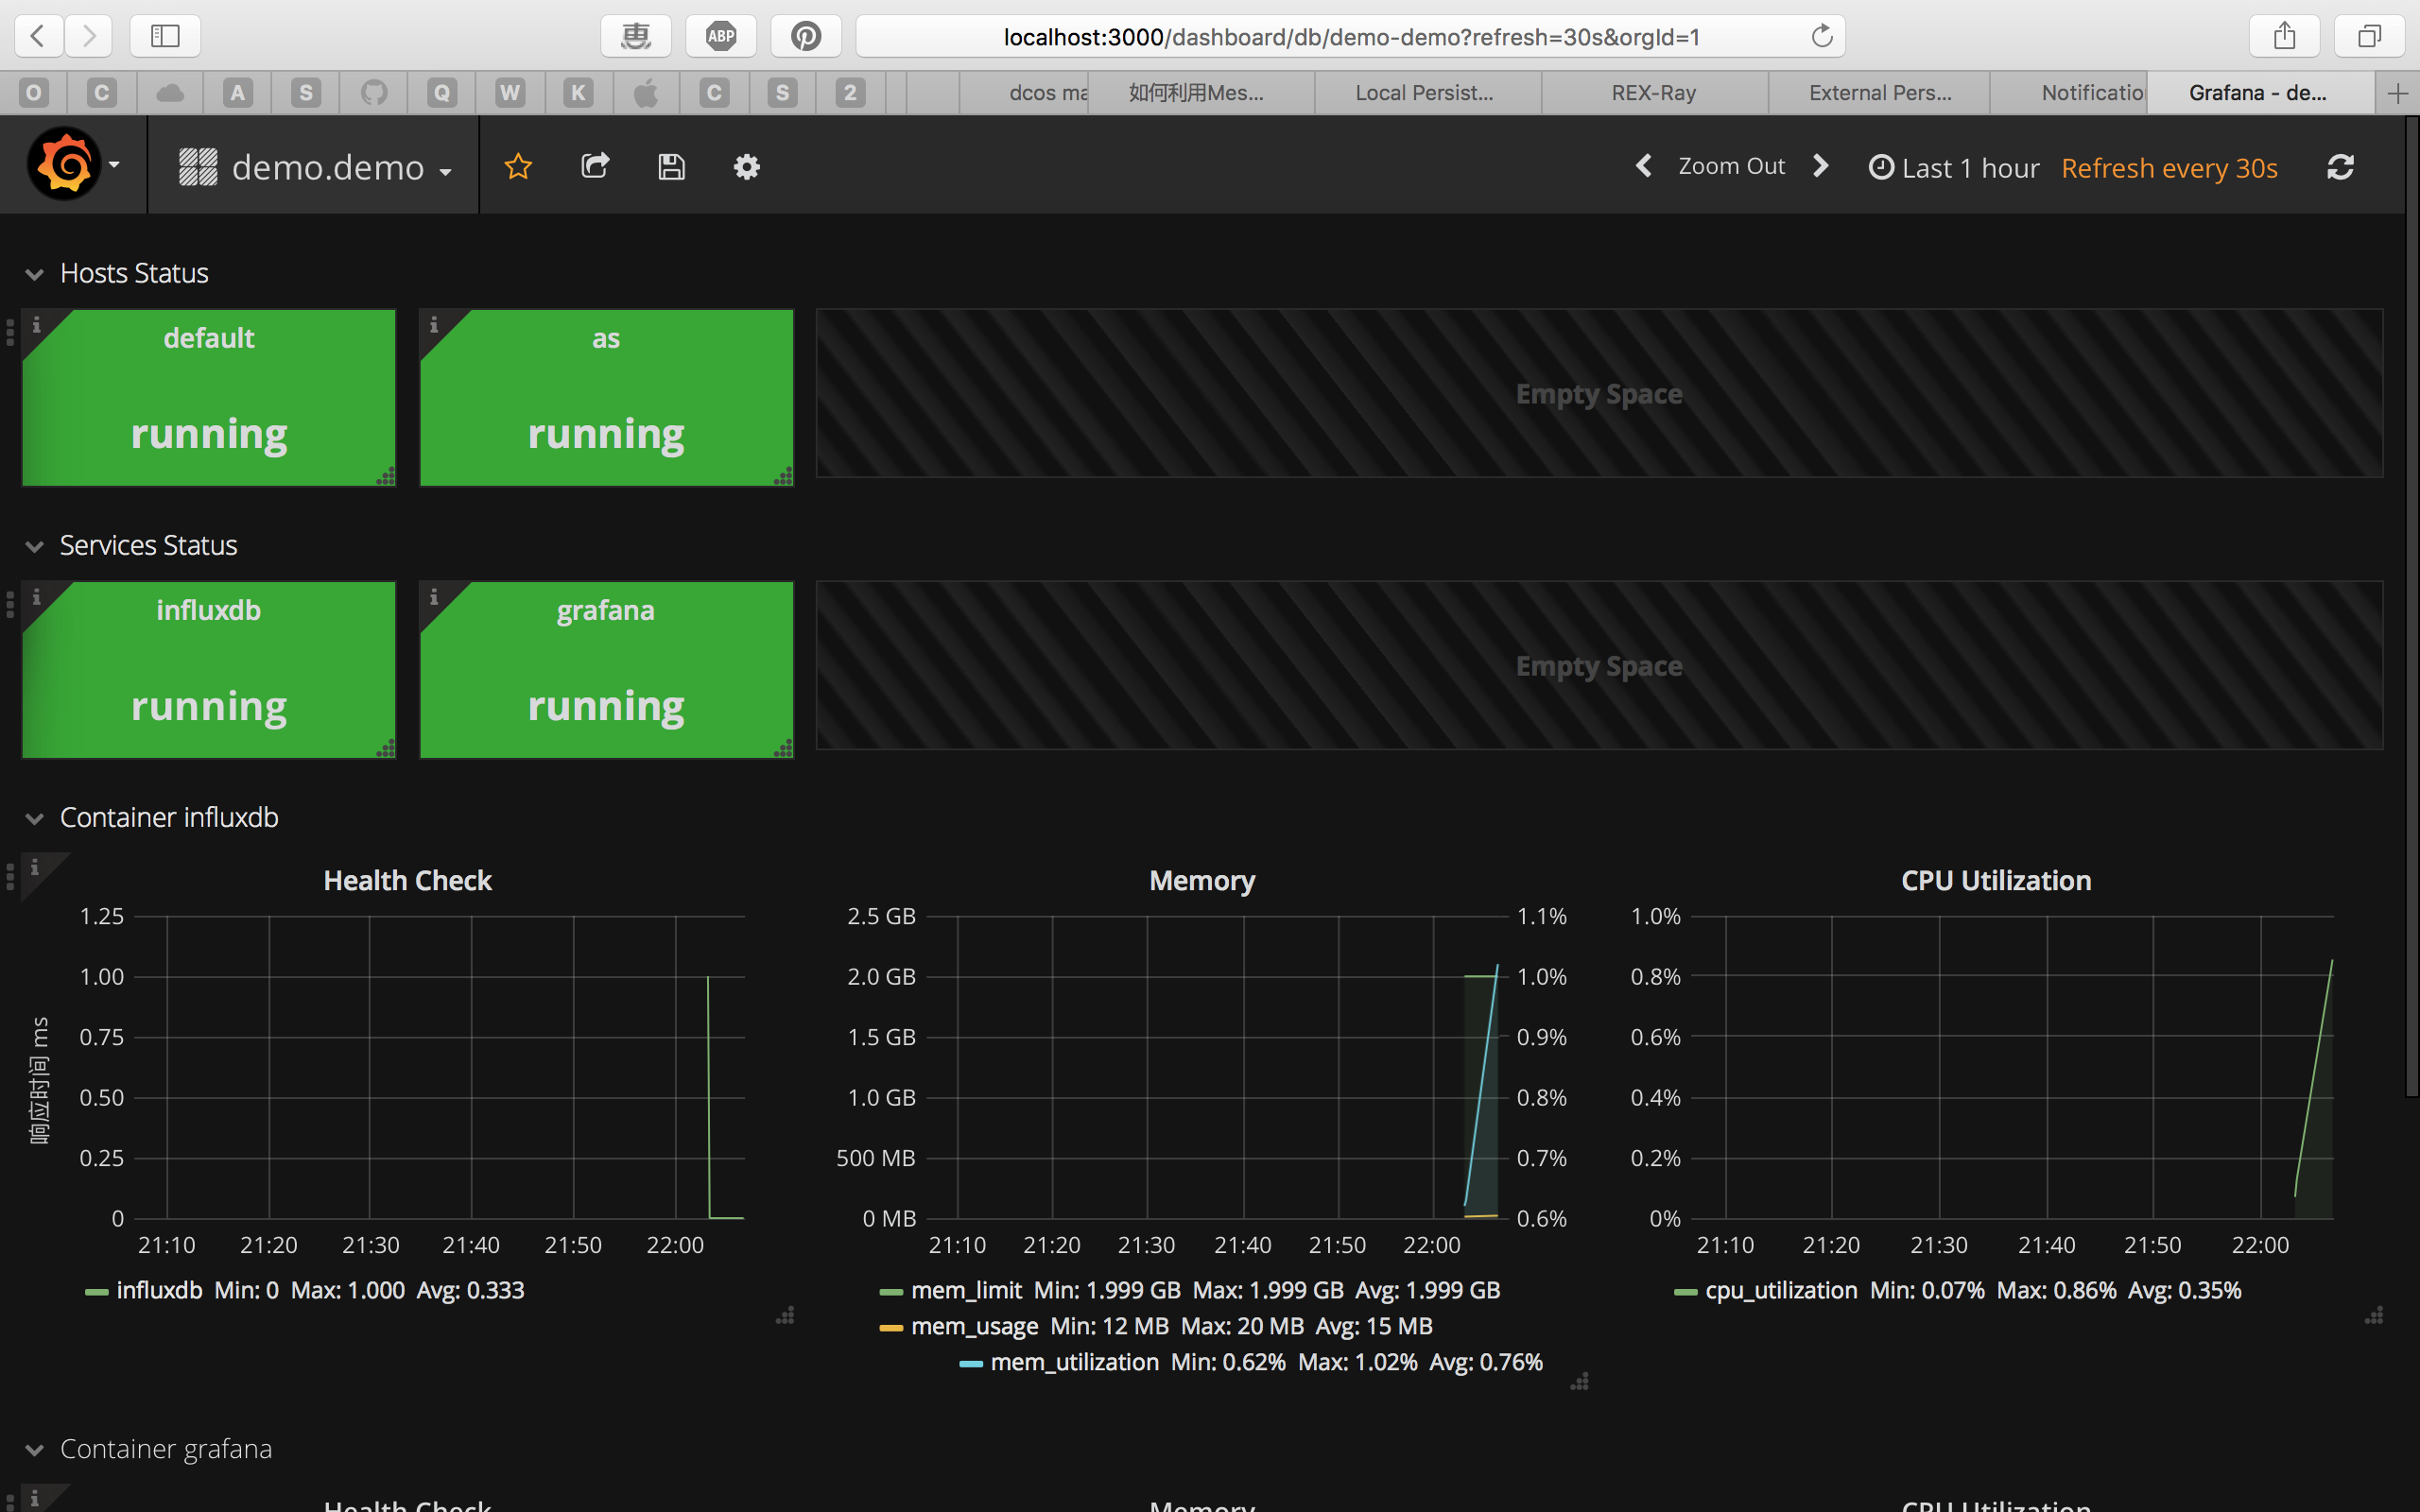Switch to the REX-Ray tab
The width and height of the screenshot is (2420, 1512).
[1654, 93]
